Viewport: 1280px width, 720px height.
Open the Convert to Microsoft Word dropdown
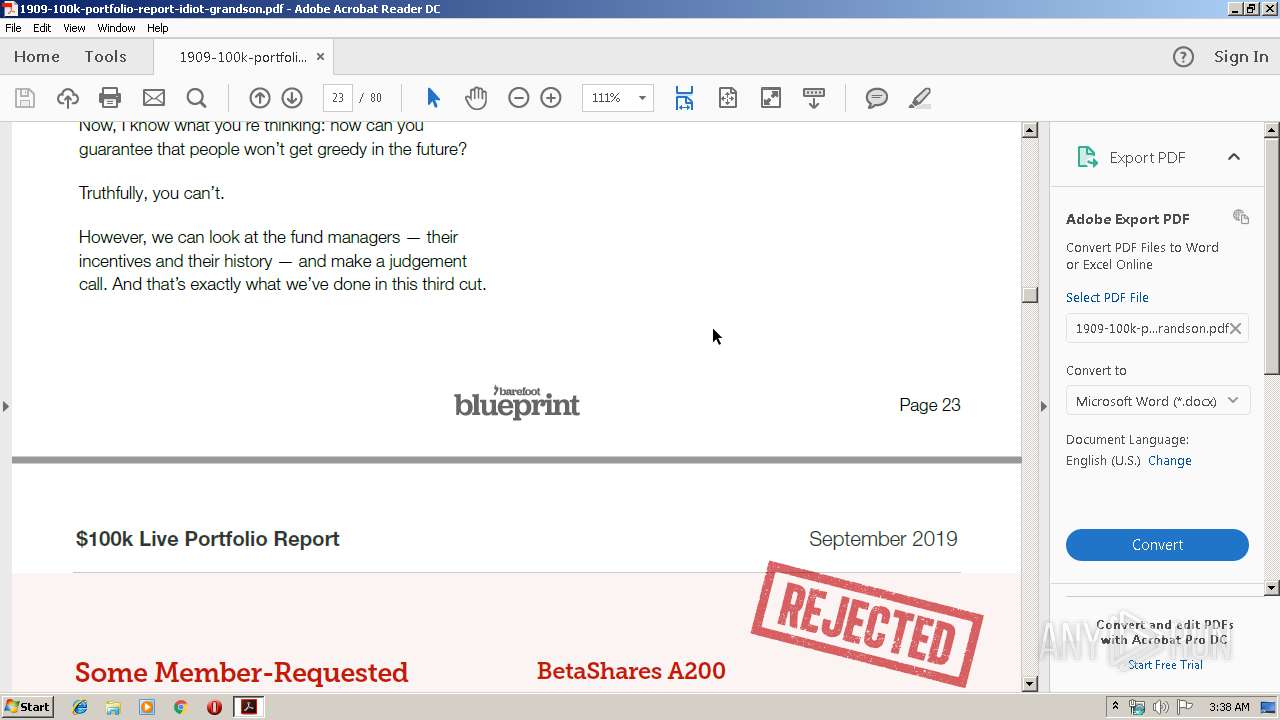[1157, 401]
